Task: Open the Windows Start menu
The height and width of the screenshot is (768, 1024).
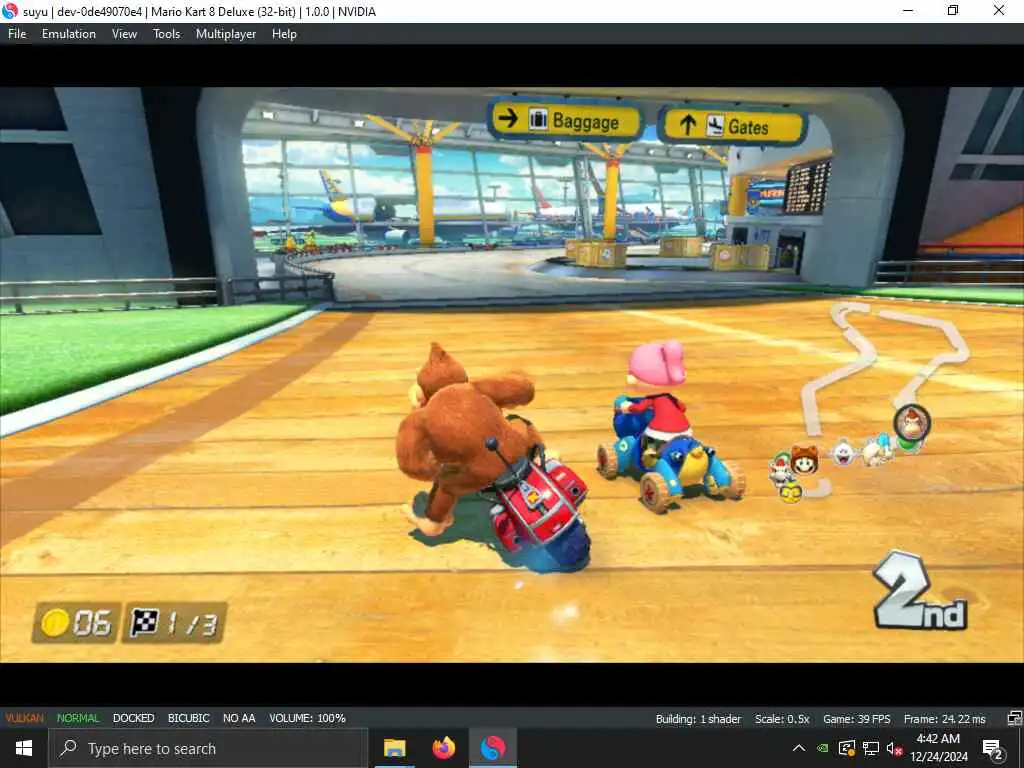Action: (x=24, y=748)
